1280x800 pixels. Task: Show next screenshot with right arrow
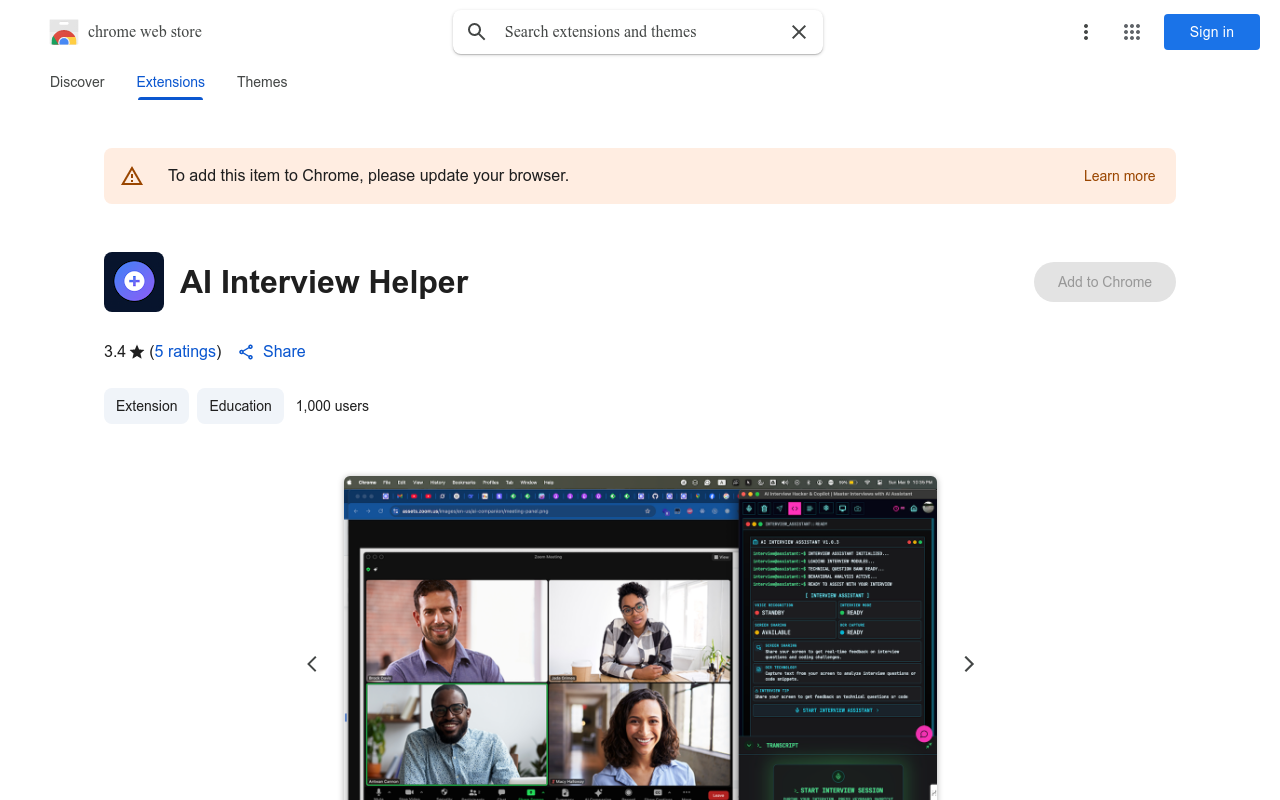tap(968, 664)
